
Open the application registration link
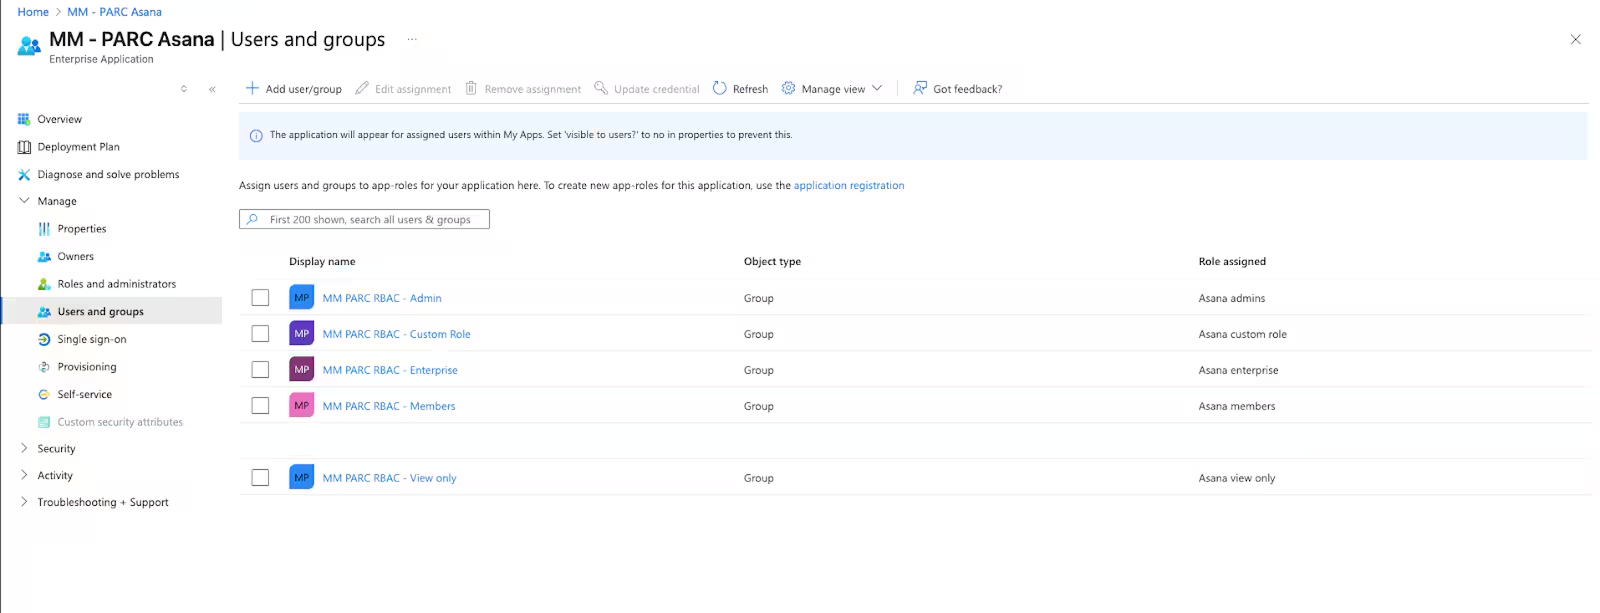click(x=848, y=185)
